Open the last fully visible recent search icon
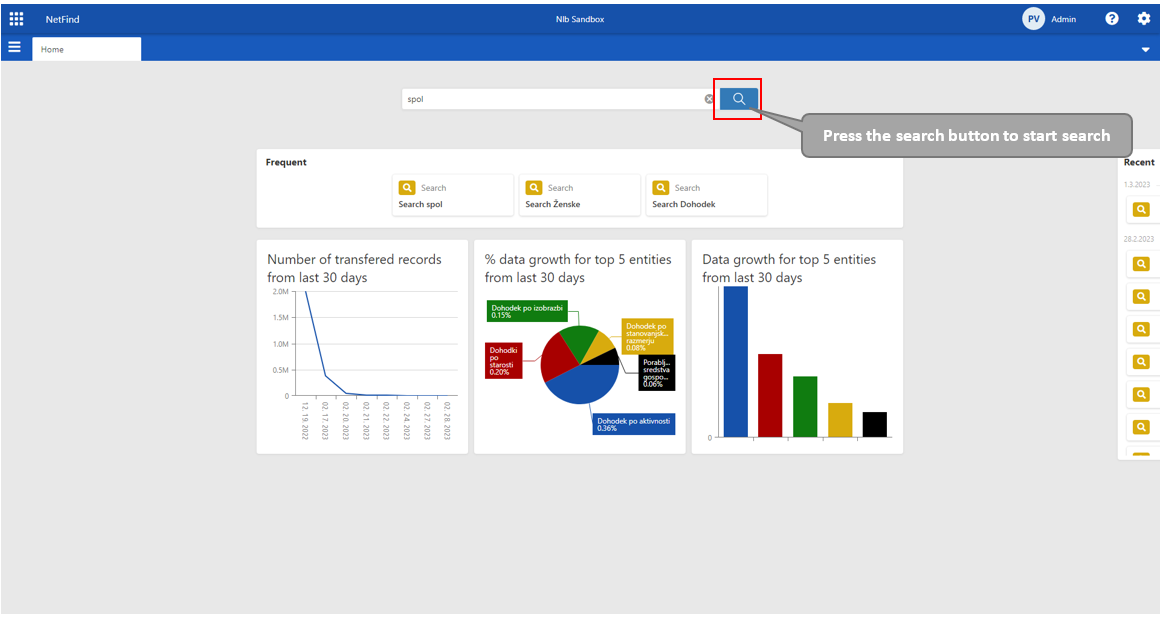The image size is (1164, 621). tap(1141, 427)
